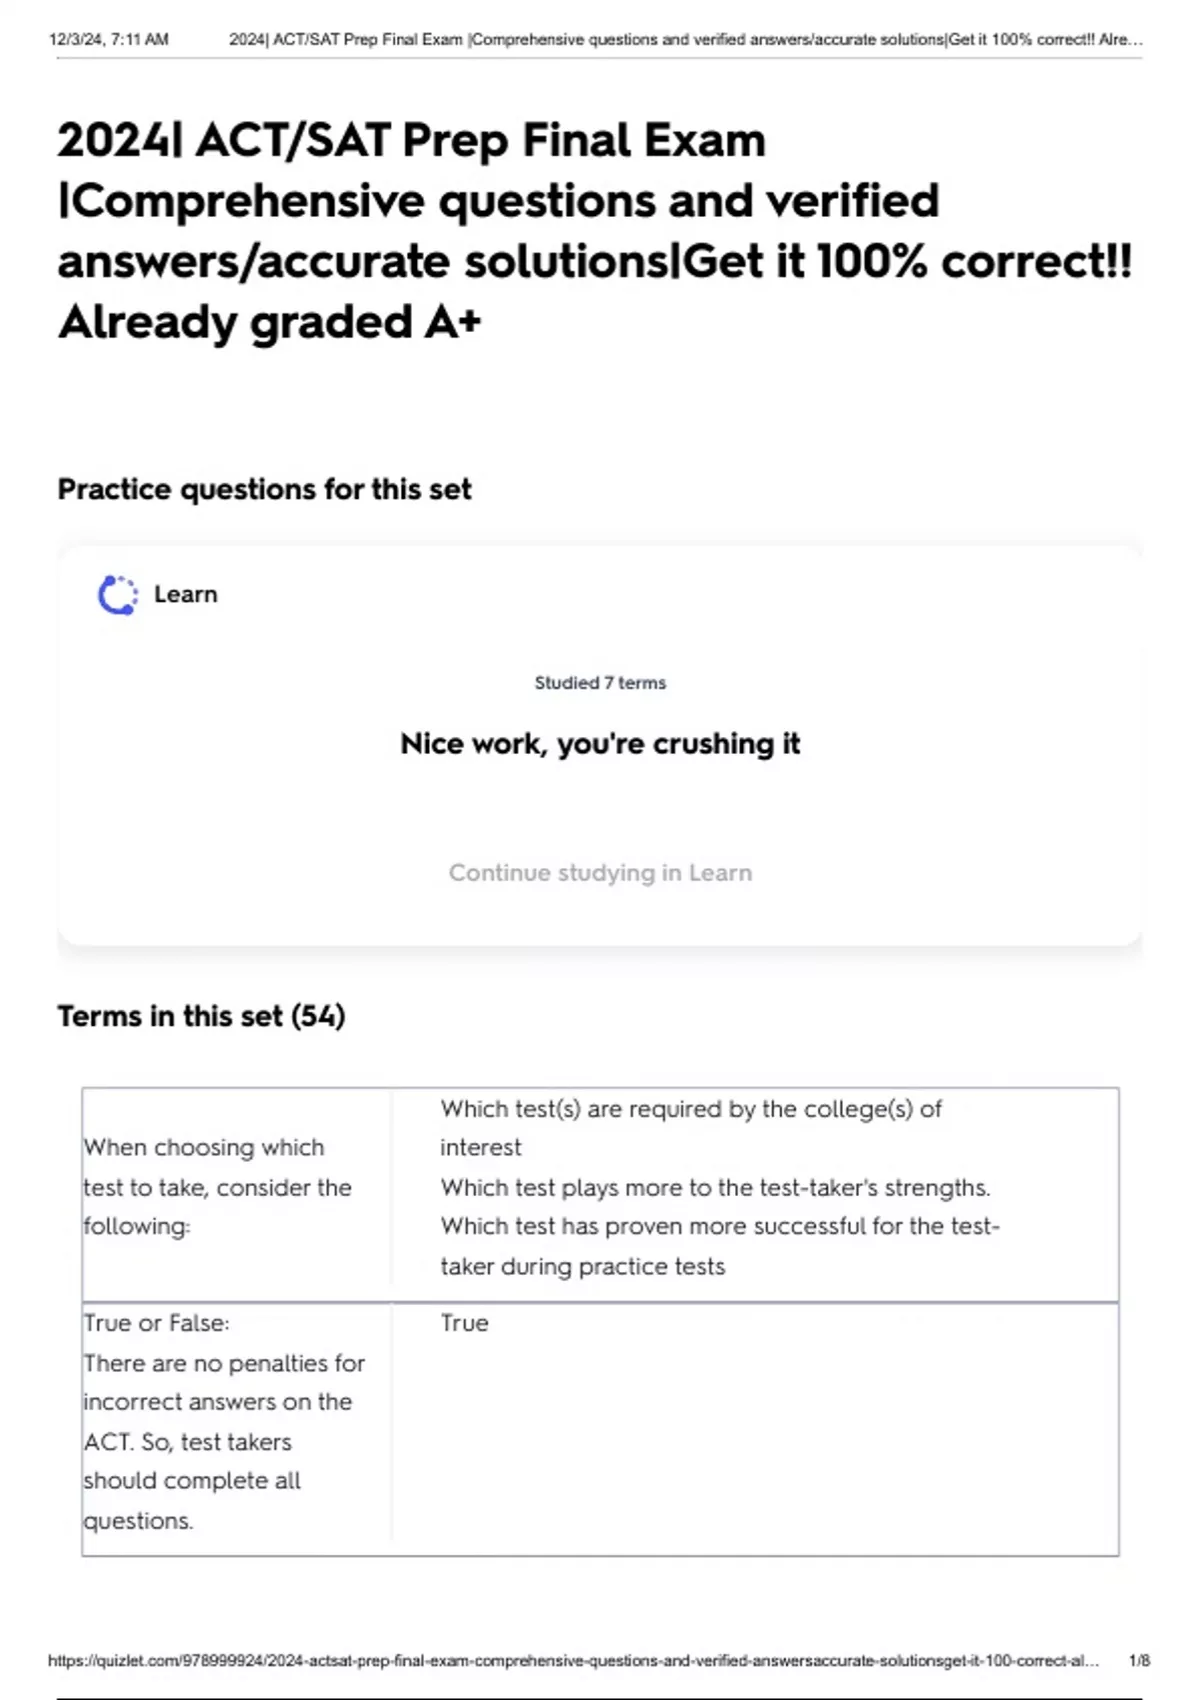Click 'Already graded A+' title line
The height and width of the screenshot is (1700, 1200).
click(270, 323)
